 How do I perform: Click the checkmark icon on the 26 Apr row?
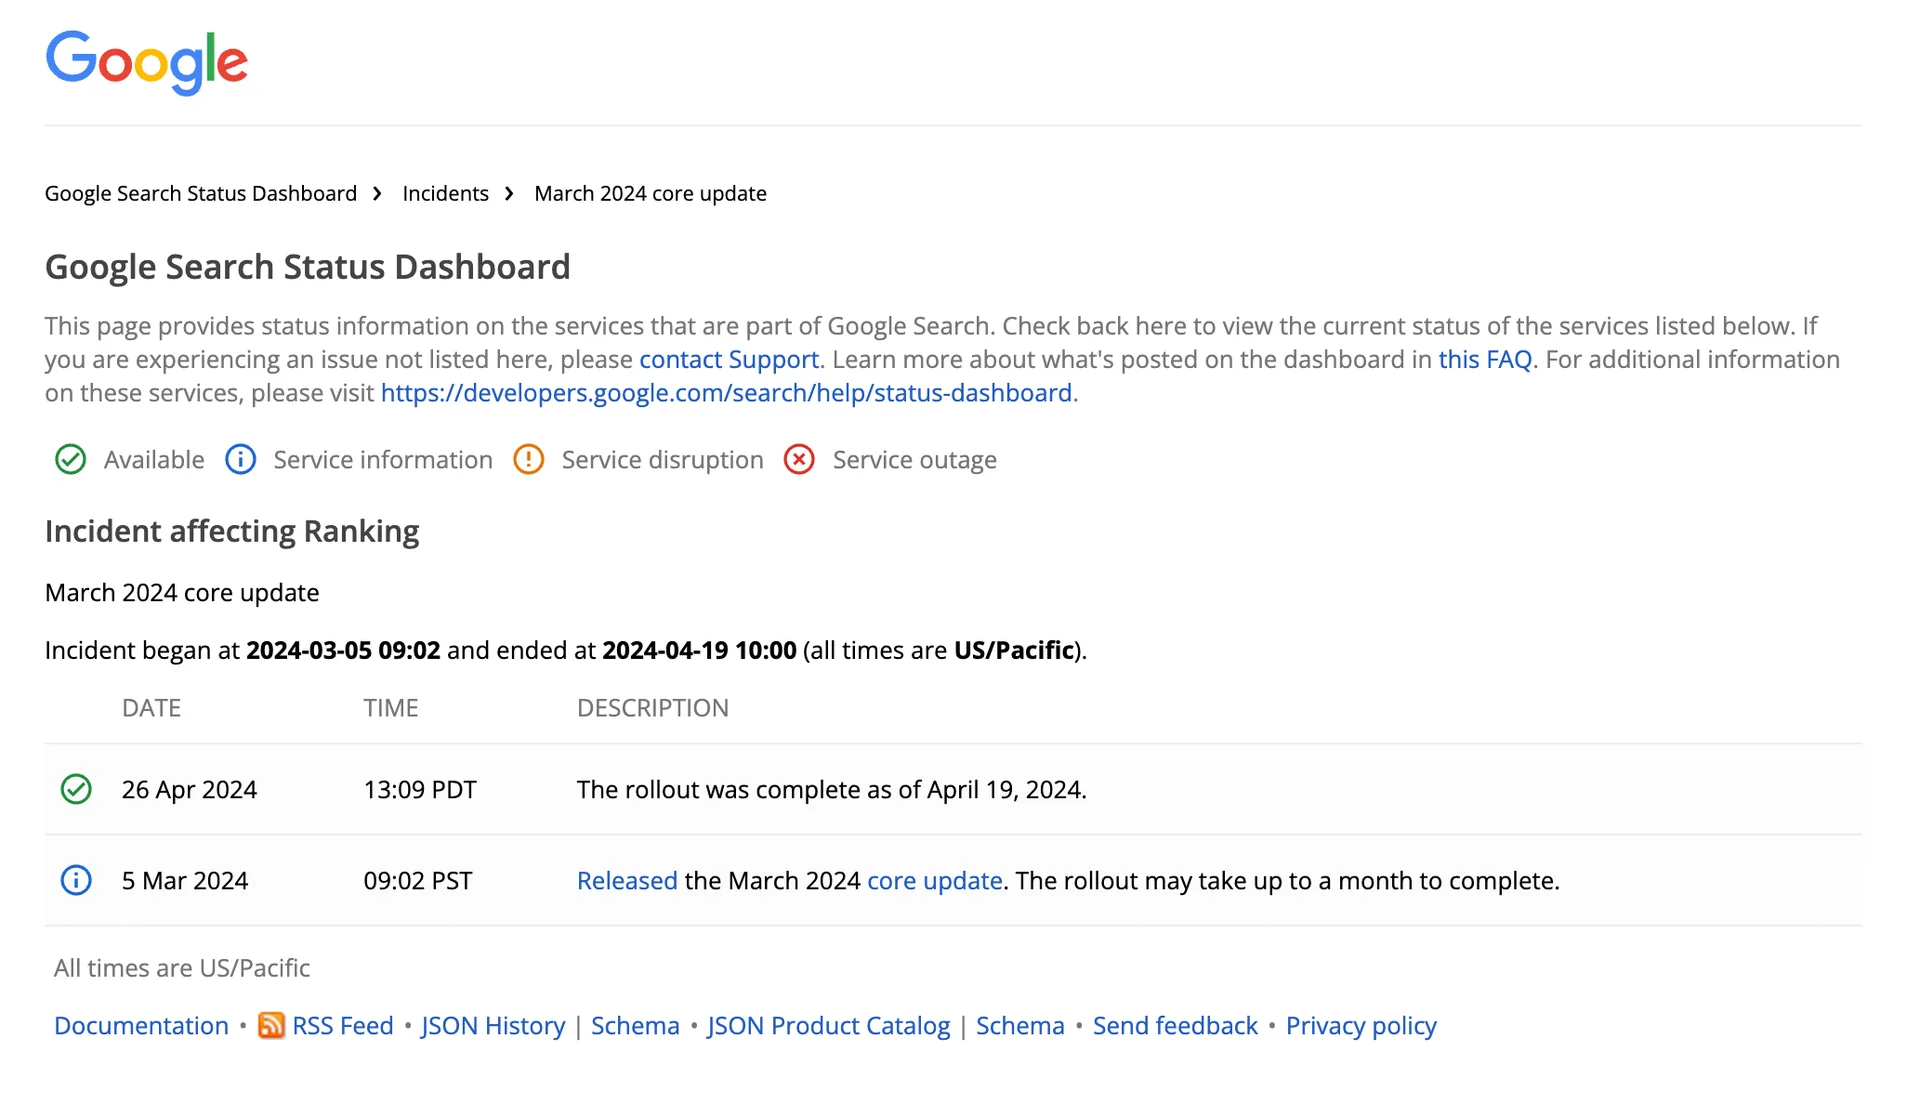click(75, 789)
